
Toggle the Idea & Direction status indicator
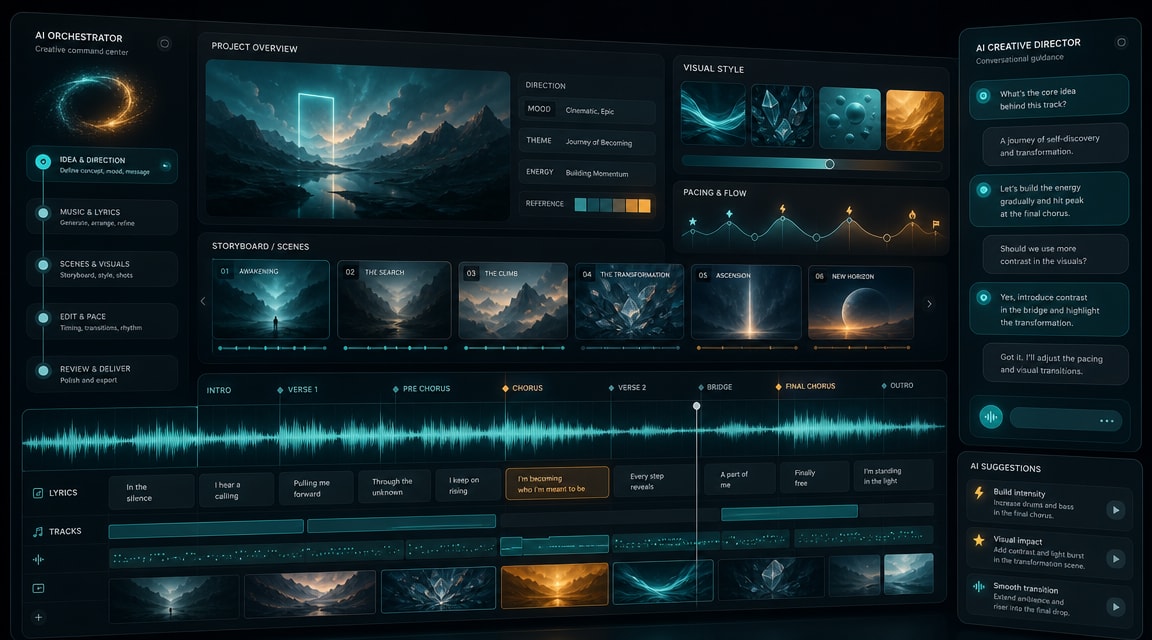coord(165,166)
